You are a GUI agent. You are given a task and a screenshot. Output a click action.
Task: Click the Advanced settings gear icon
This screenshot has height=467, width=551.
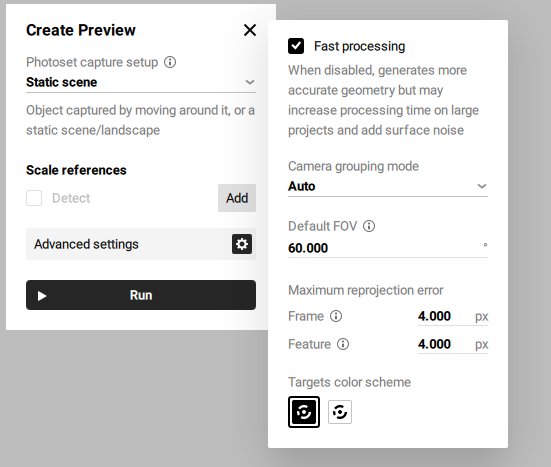pos(242,244)
